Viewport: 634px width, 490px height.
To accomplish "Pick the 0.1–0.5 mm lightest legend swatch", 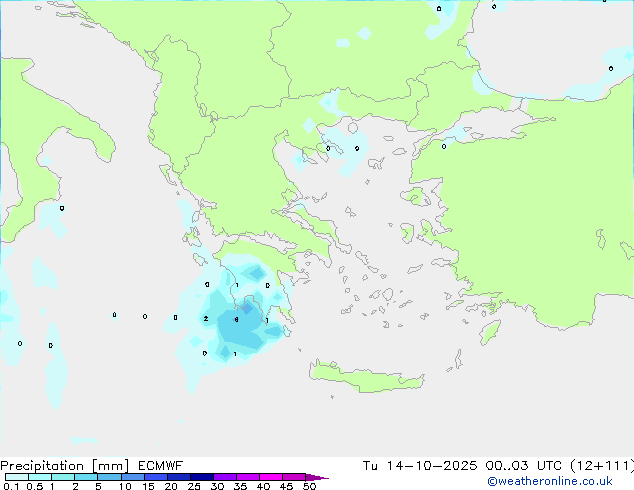I will (17, 477).
